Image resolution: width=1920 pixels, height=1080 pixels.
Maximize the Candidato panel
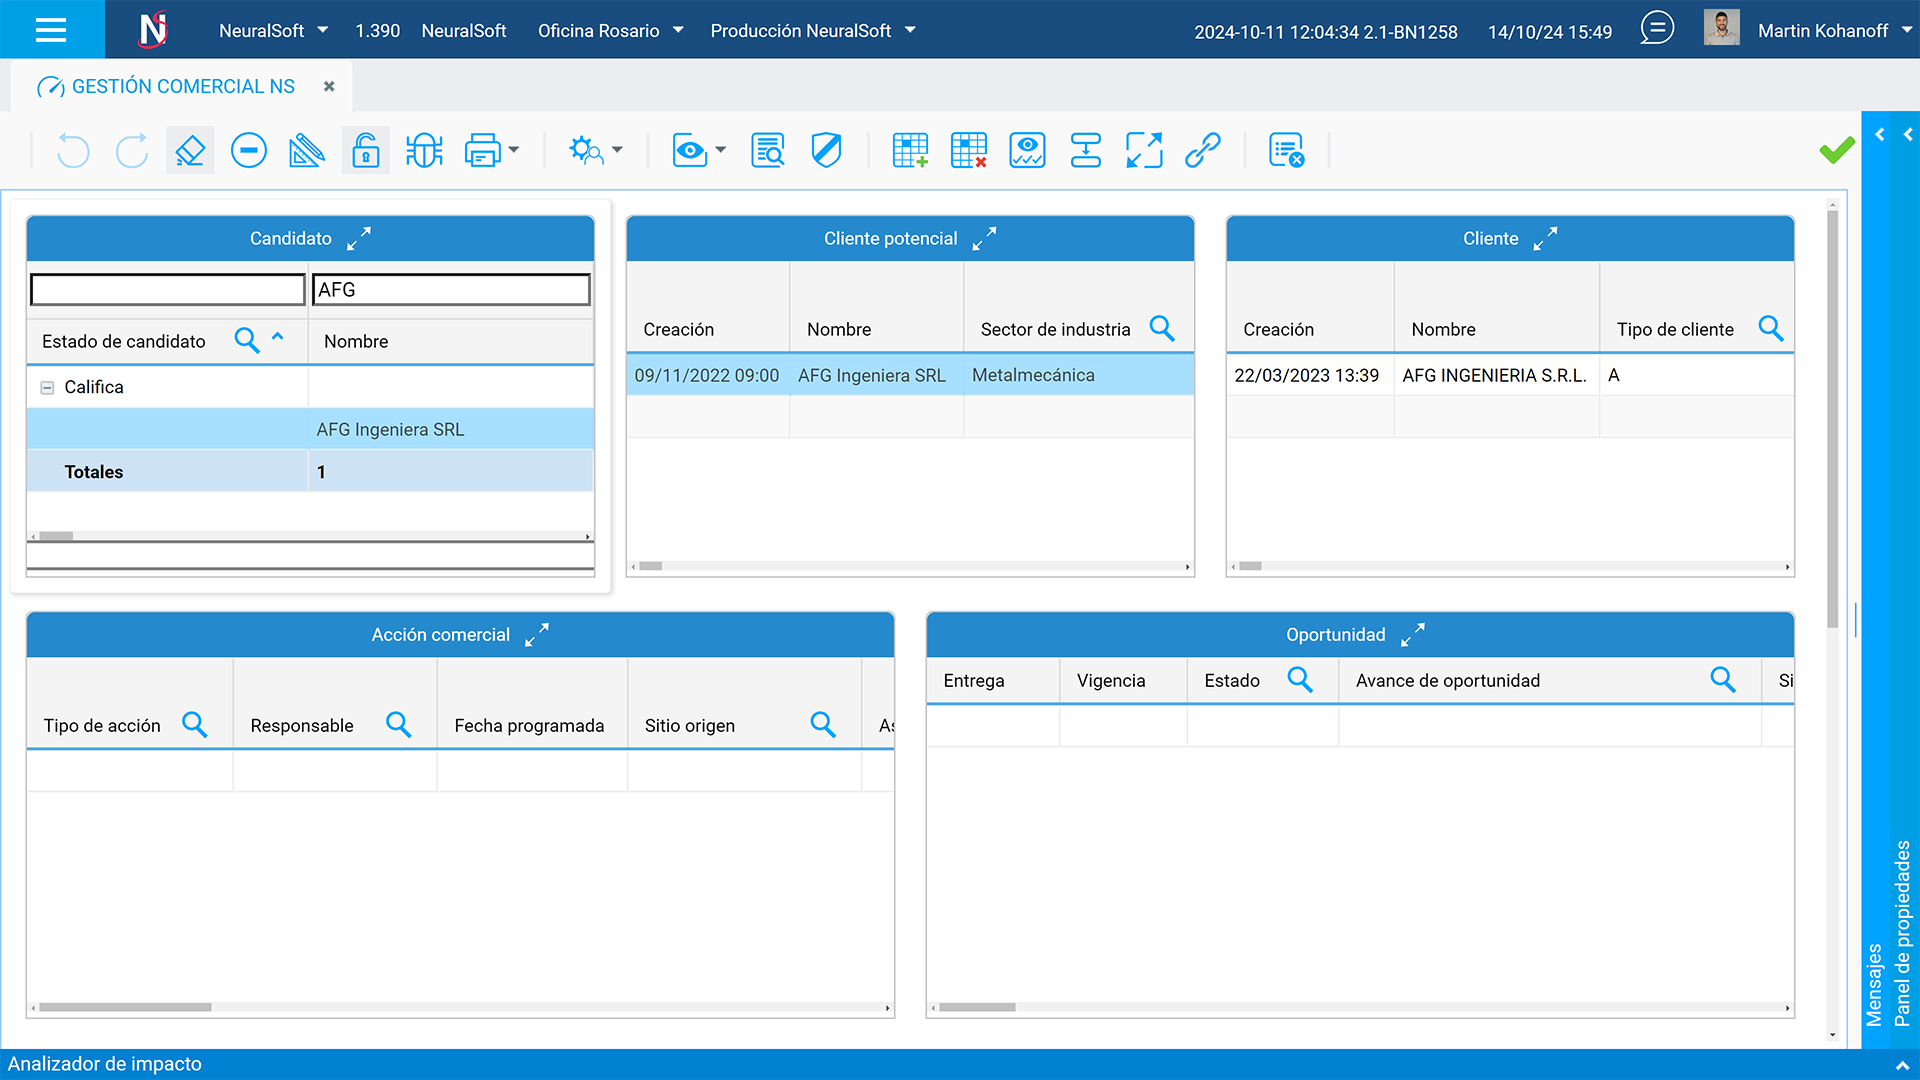[x=359, y=238]
